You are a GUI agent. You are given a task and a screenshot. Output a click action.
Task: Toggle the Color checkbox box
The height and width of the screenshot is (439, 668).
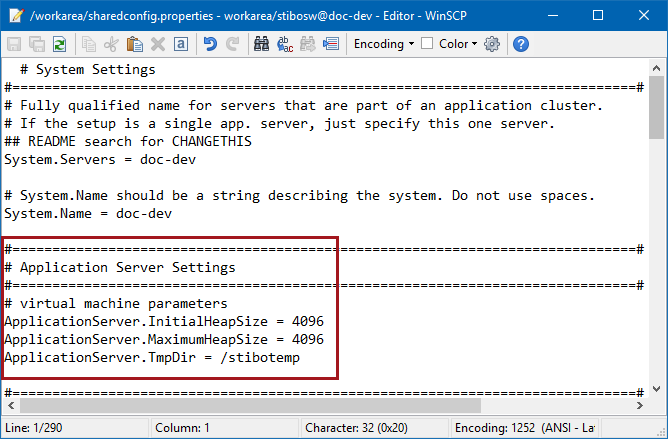427,43
